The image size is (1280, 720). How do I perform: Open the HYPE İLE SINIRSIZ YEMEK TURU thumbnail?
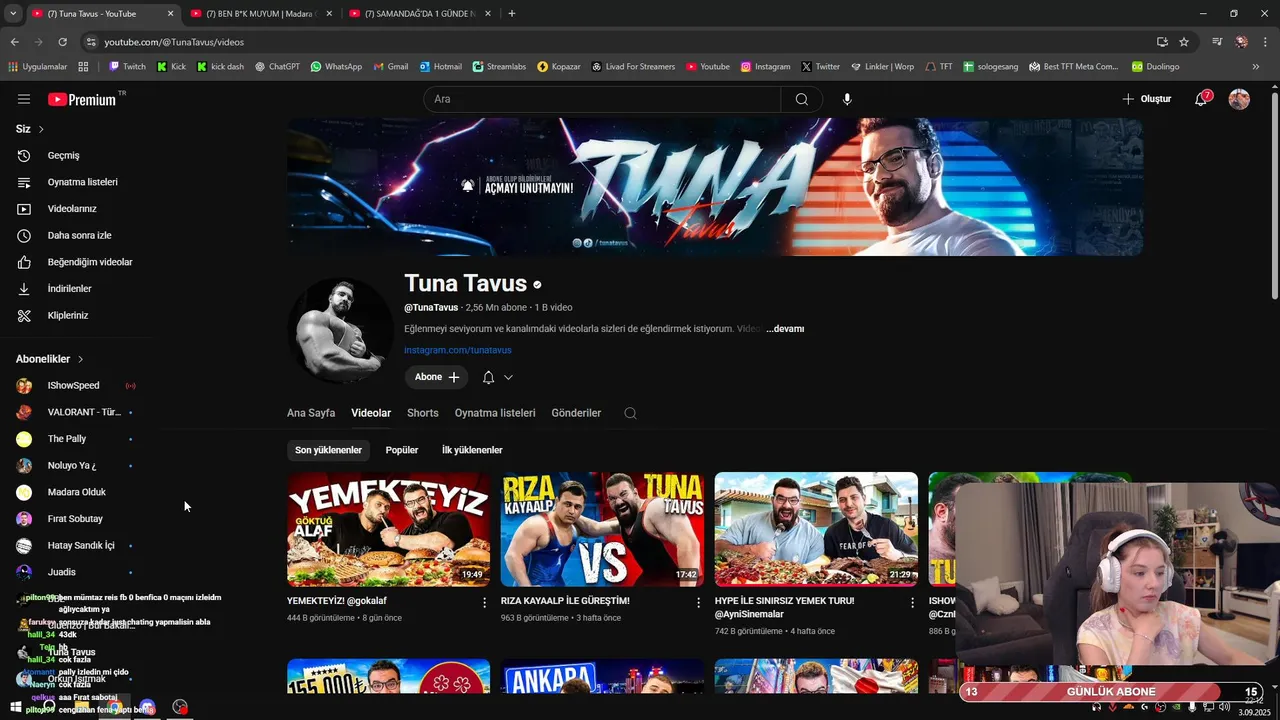(x=816, y=529)
